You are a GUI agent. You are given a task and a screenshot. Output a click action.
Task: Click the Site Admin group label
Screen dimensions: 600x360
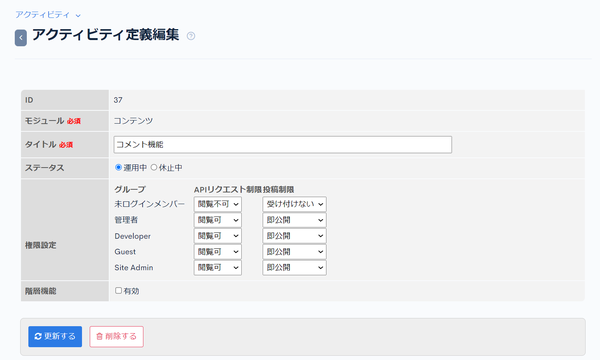click(x=134, y=268)
